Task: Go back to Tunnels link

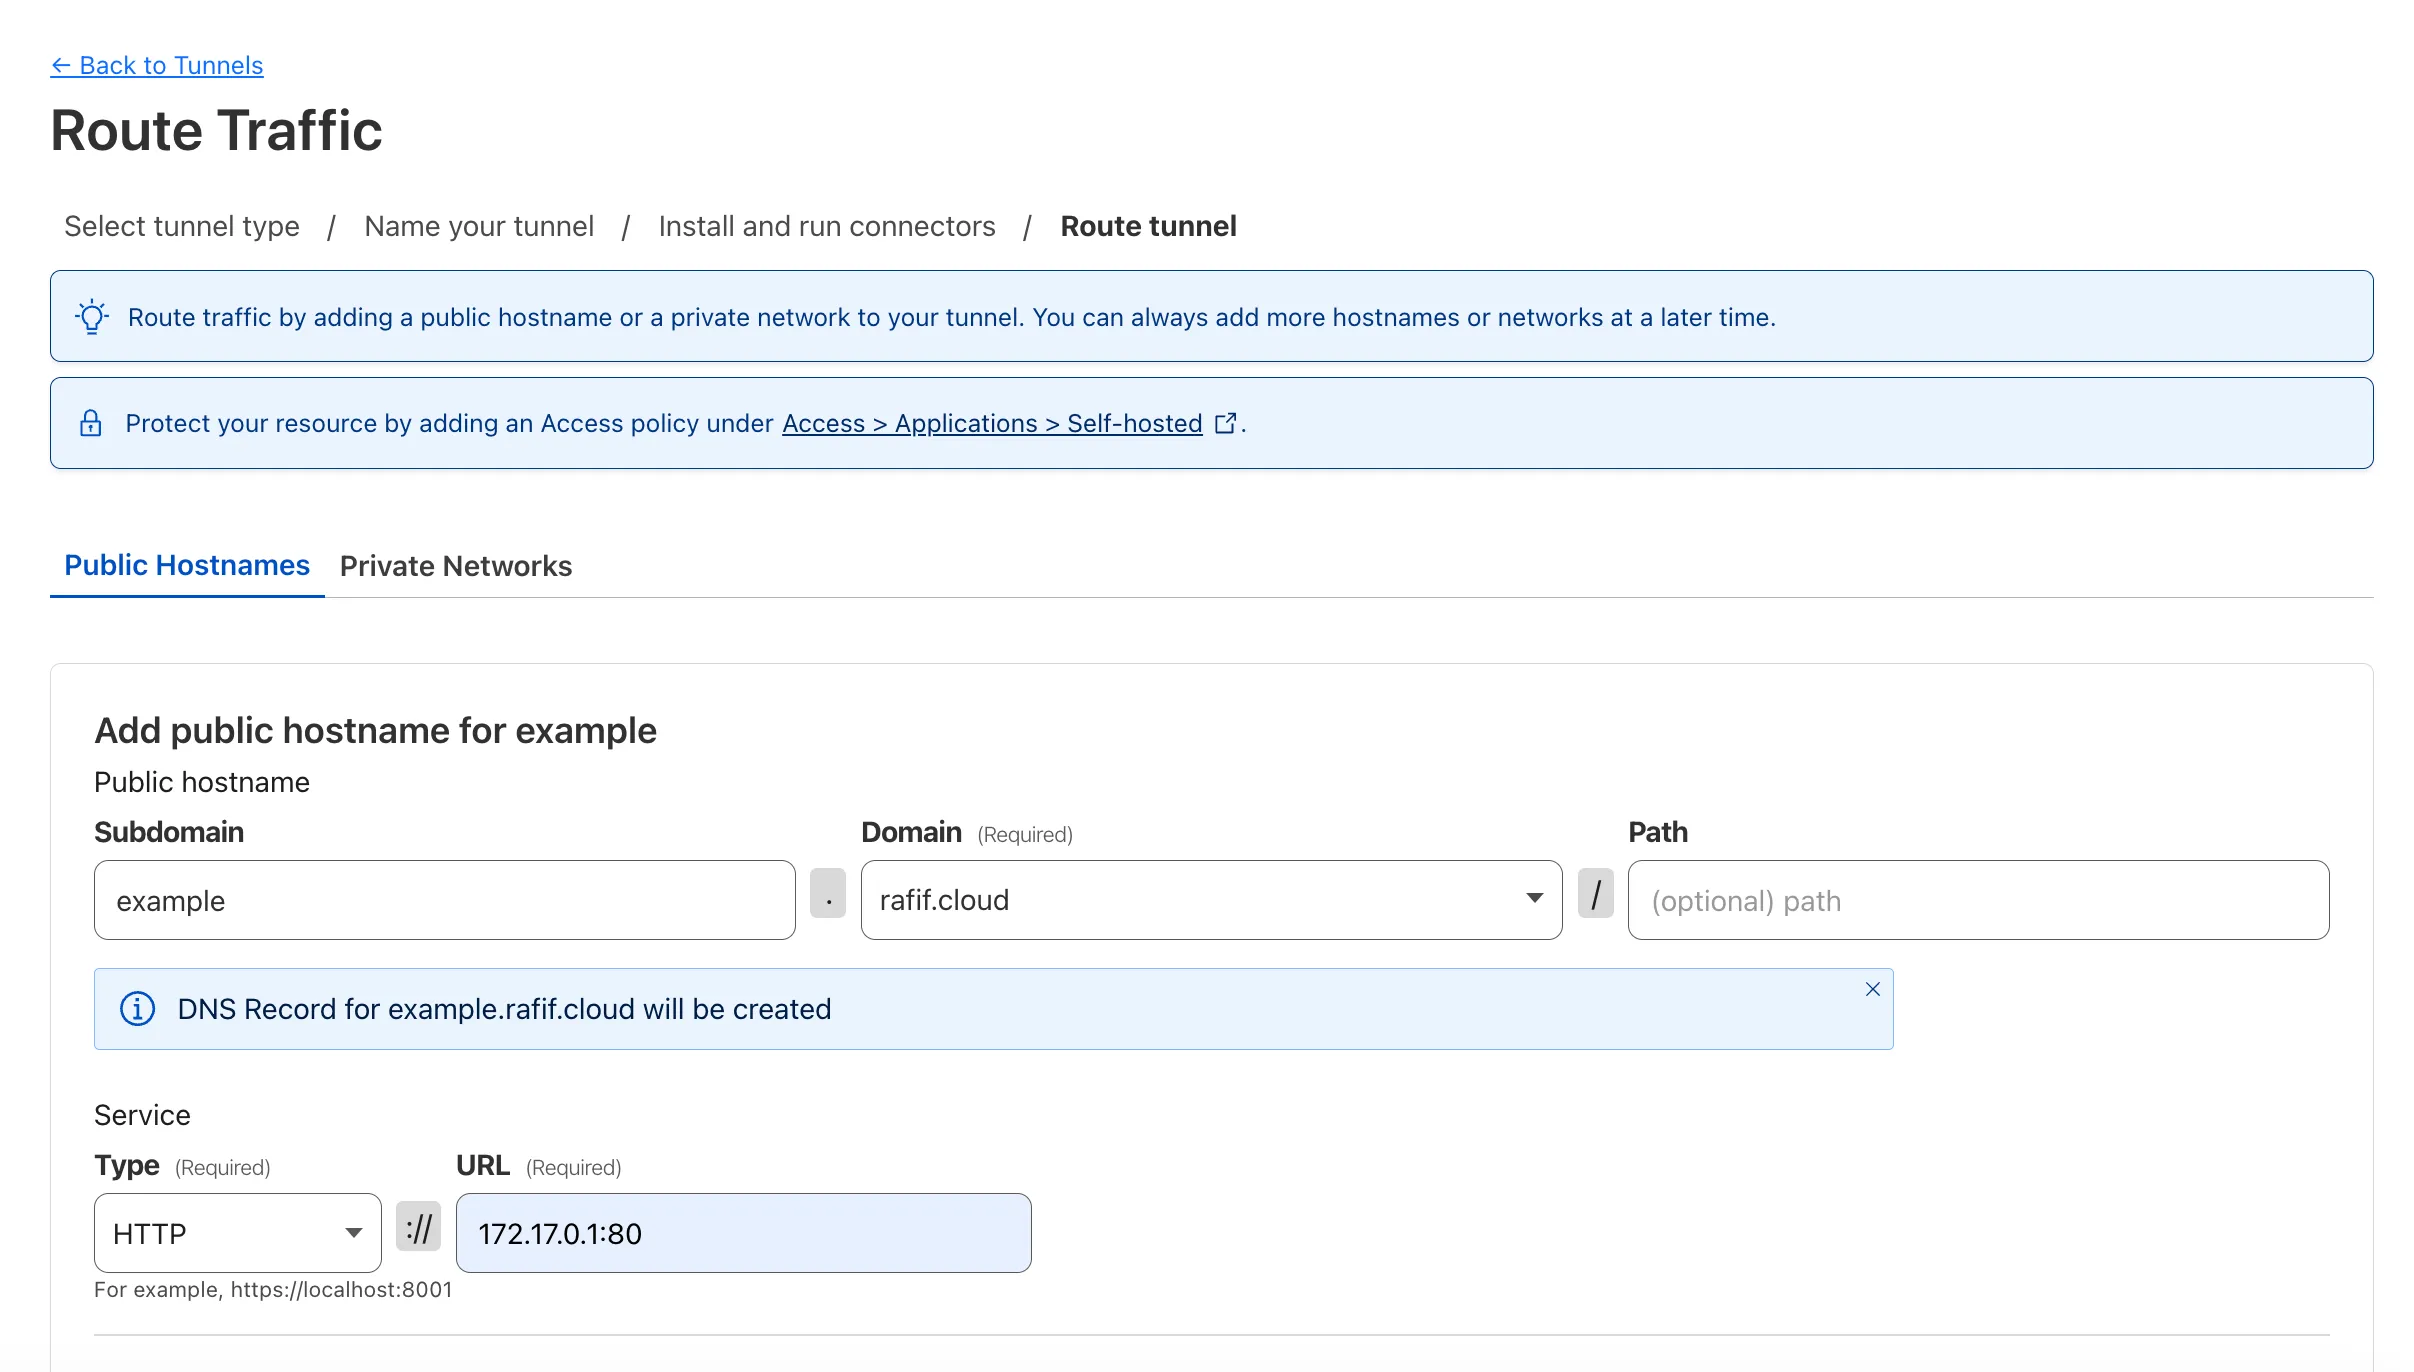Action: click(157, 66)
